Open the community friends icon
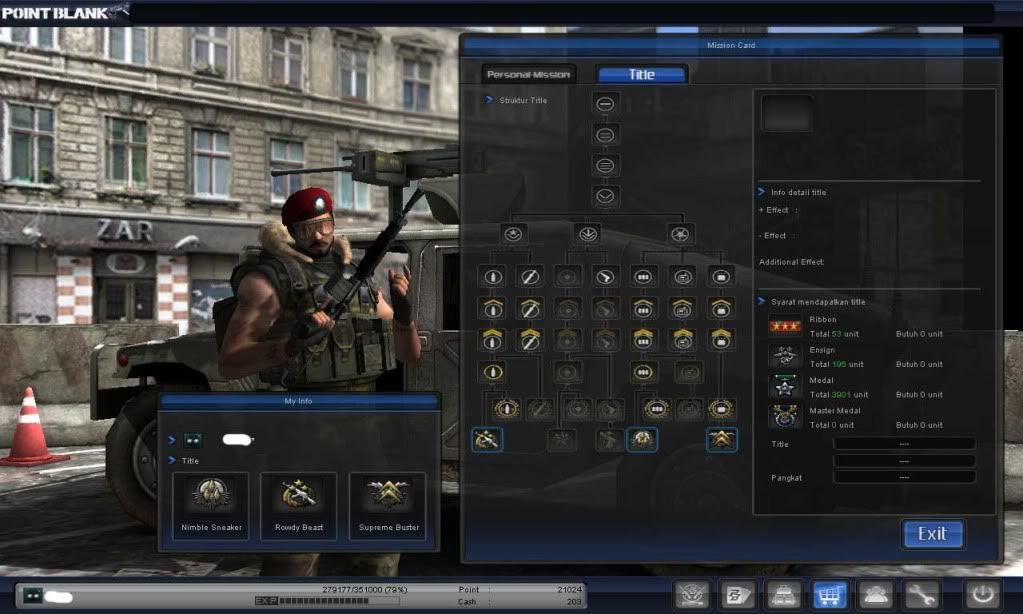 point(875,594)
